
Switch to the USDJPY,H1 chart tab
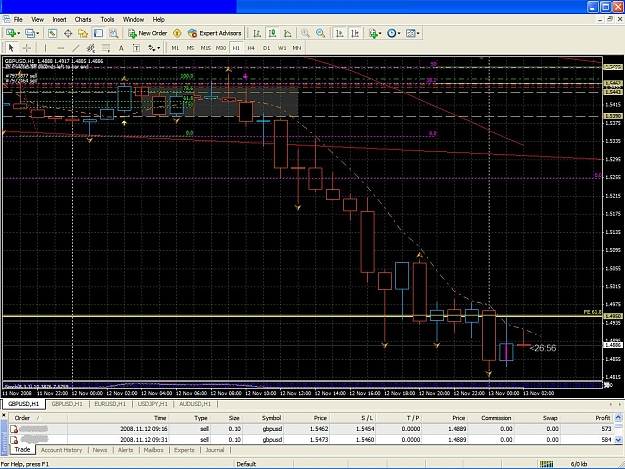point(152,404)
